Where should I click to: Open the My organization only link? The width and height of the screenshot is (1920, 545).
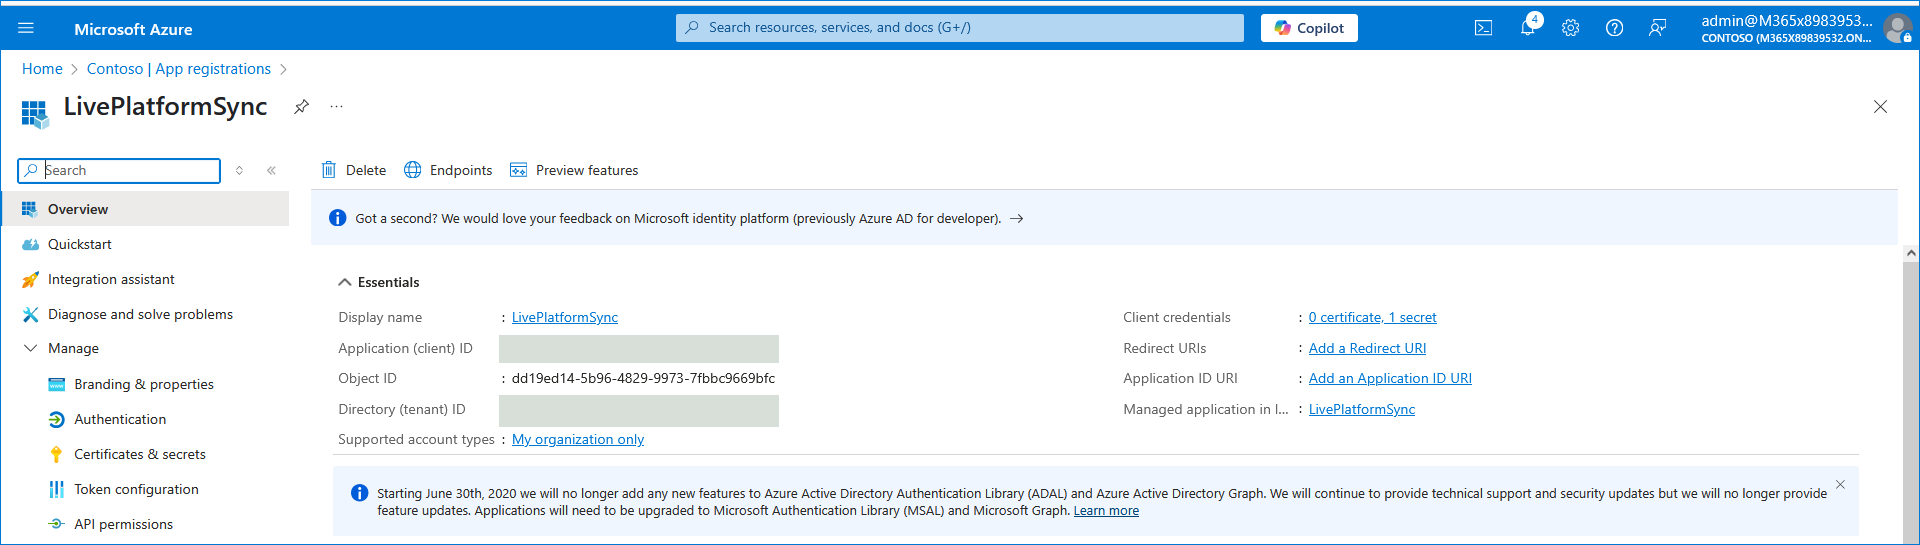pos(578,439)
